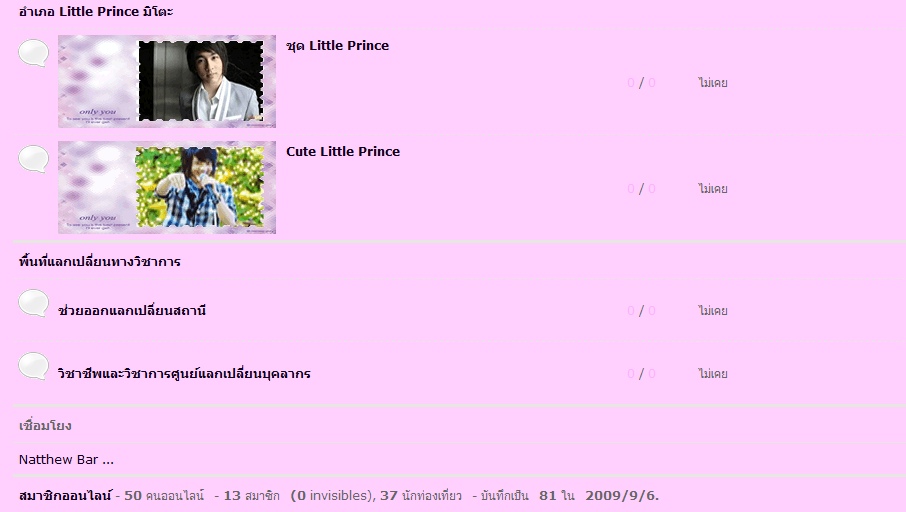Open the อำเภอ Little Prince มิโตะ category
This screenshot has width=906, height=512.
pyautogui.click(x=96, y=12)
